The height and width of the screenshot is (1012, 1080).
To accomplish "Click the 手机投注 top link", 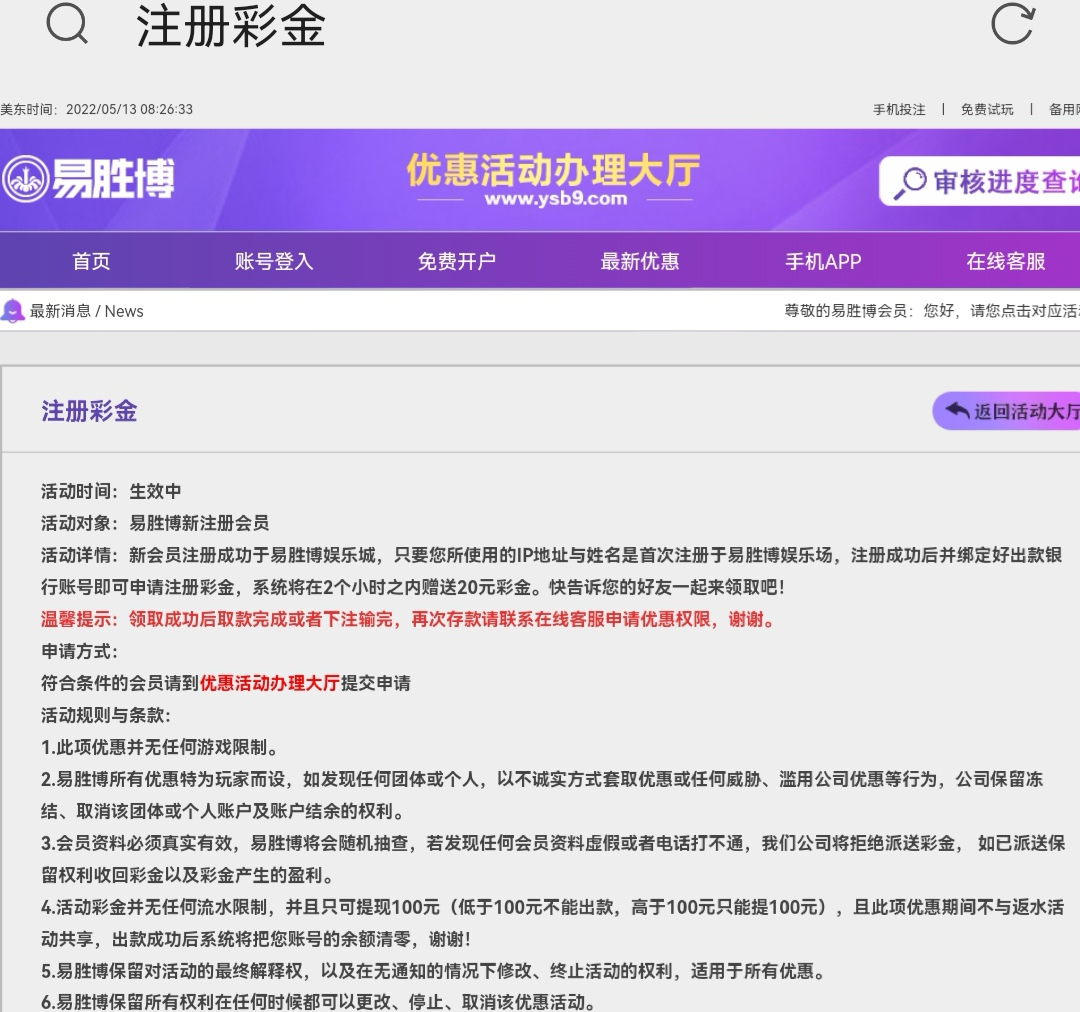I will click(899, 110).
